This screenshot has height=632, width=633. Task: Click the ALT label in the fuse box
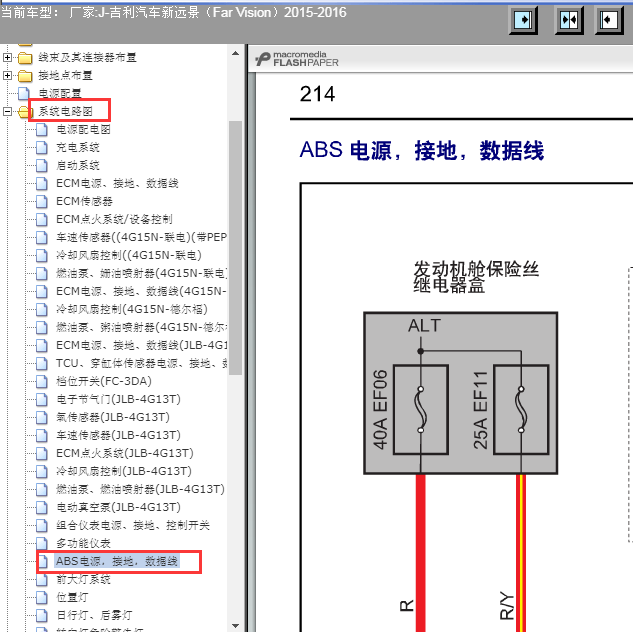pos(424,325)
